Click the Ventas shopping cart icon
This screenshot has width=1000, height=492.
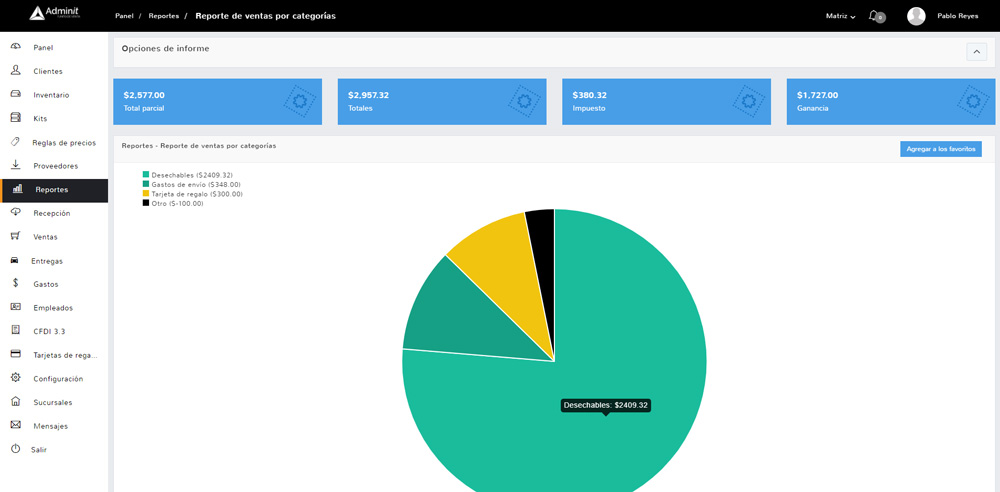coord(15,236)
